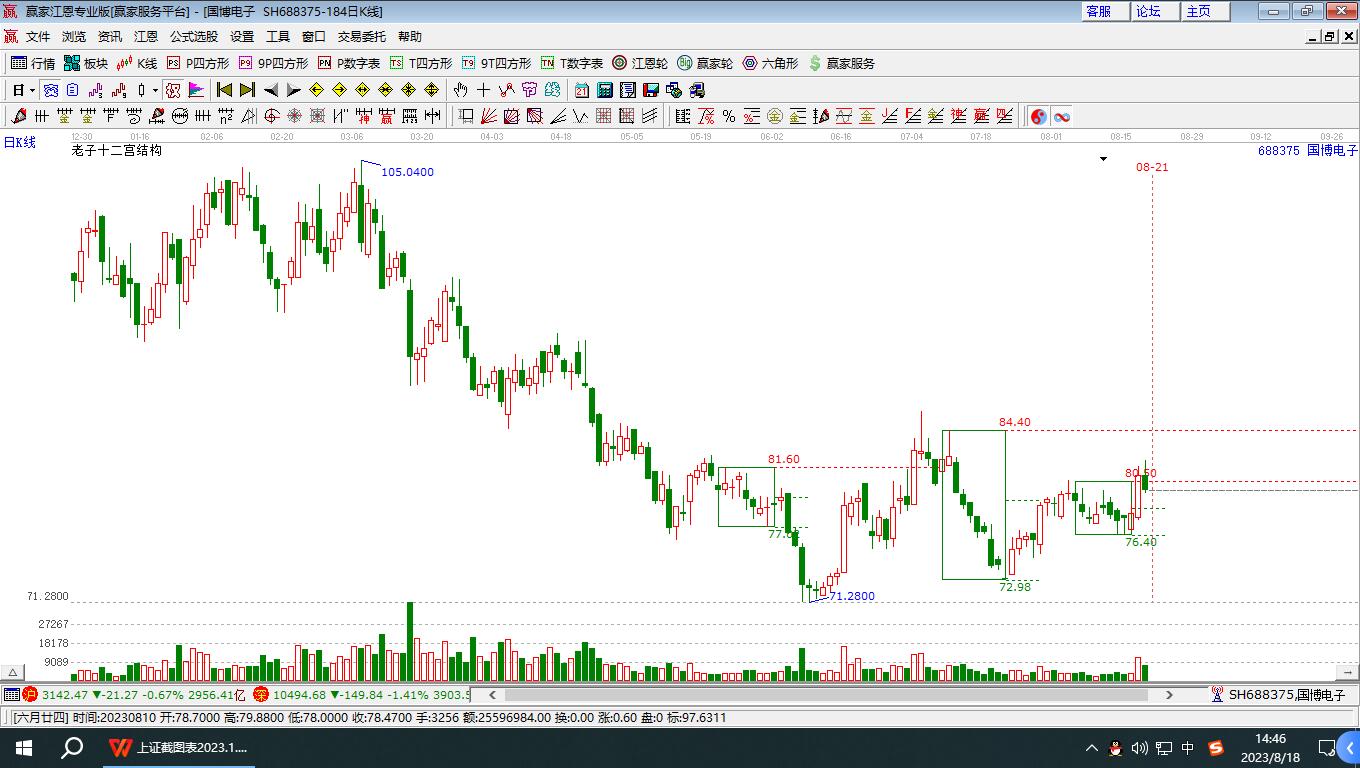Select the compass target circle tool
The width and height of the screenshot is (1360, 768).
coord(272,117)
